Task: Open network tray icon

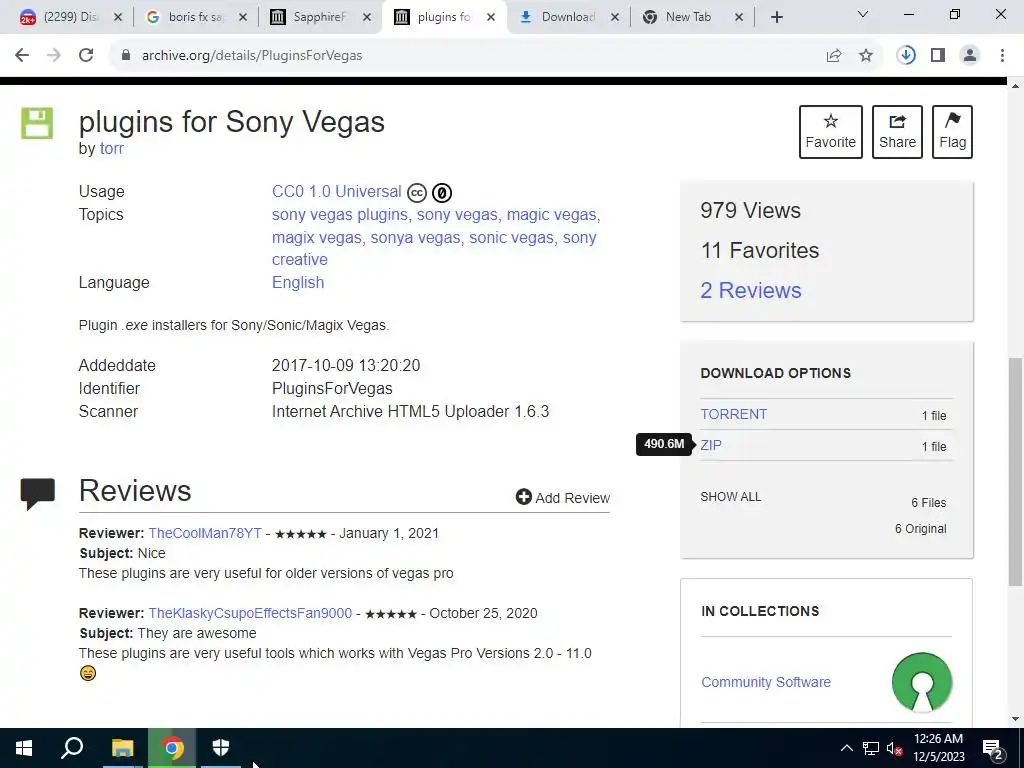Action: 871,748
